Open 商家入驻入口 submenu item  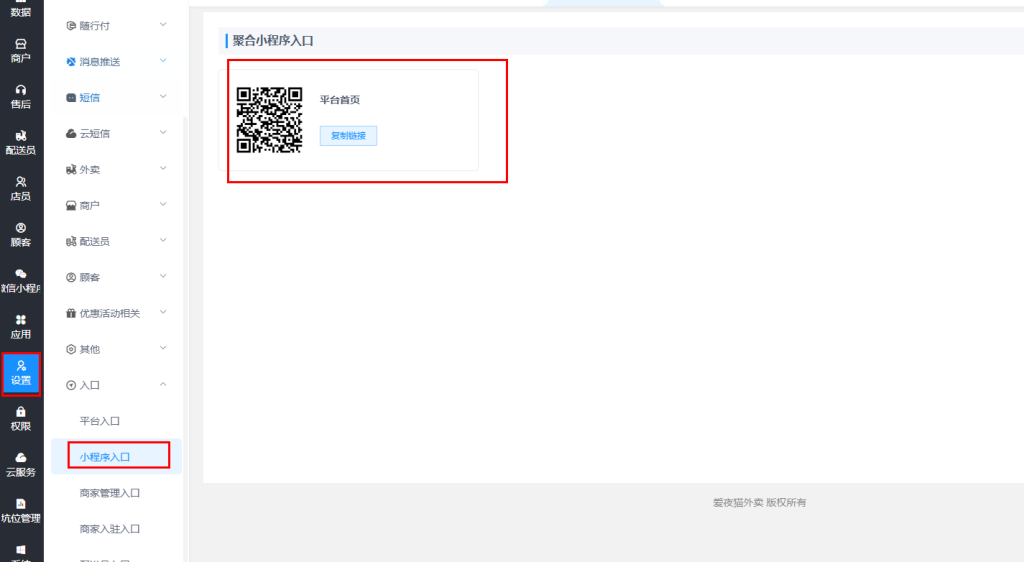click(x=110, y=529)
